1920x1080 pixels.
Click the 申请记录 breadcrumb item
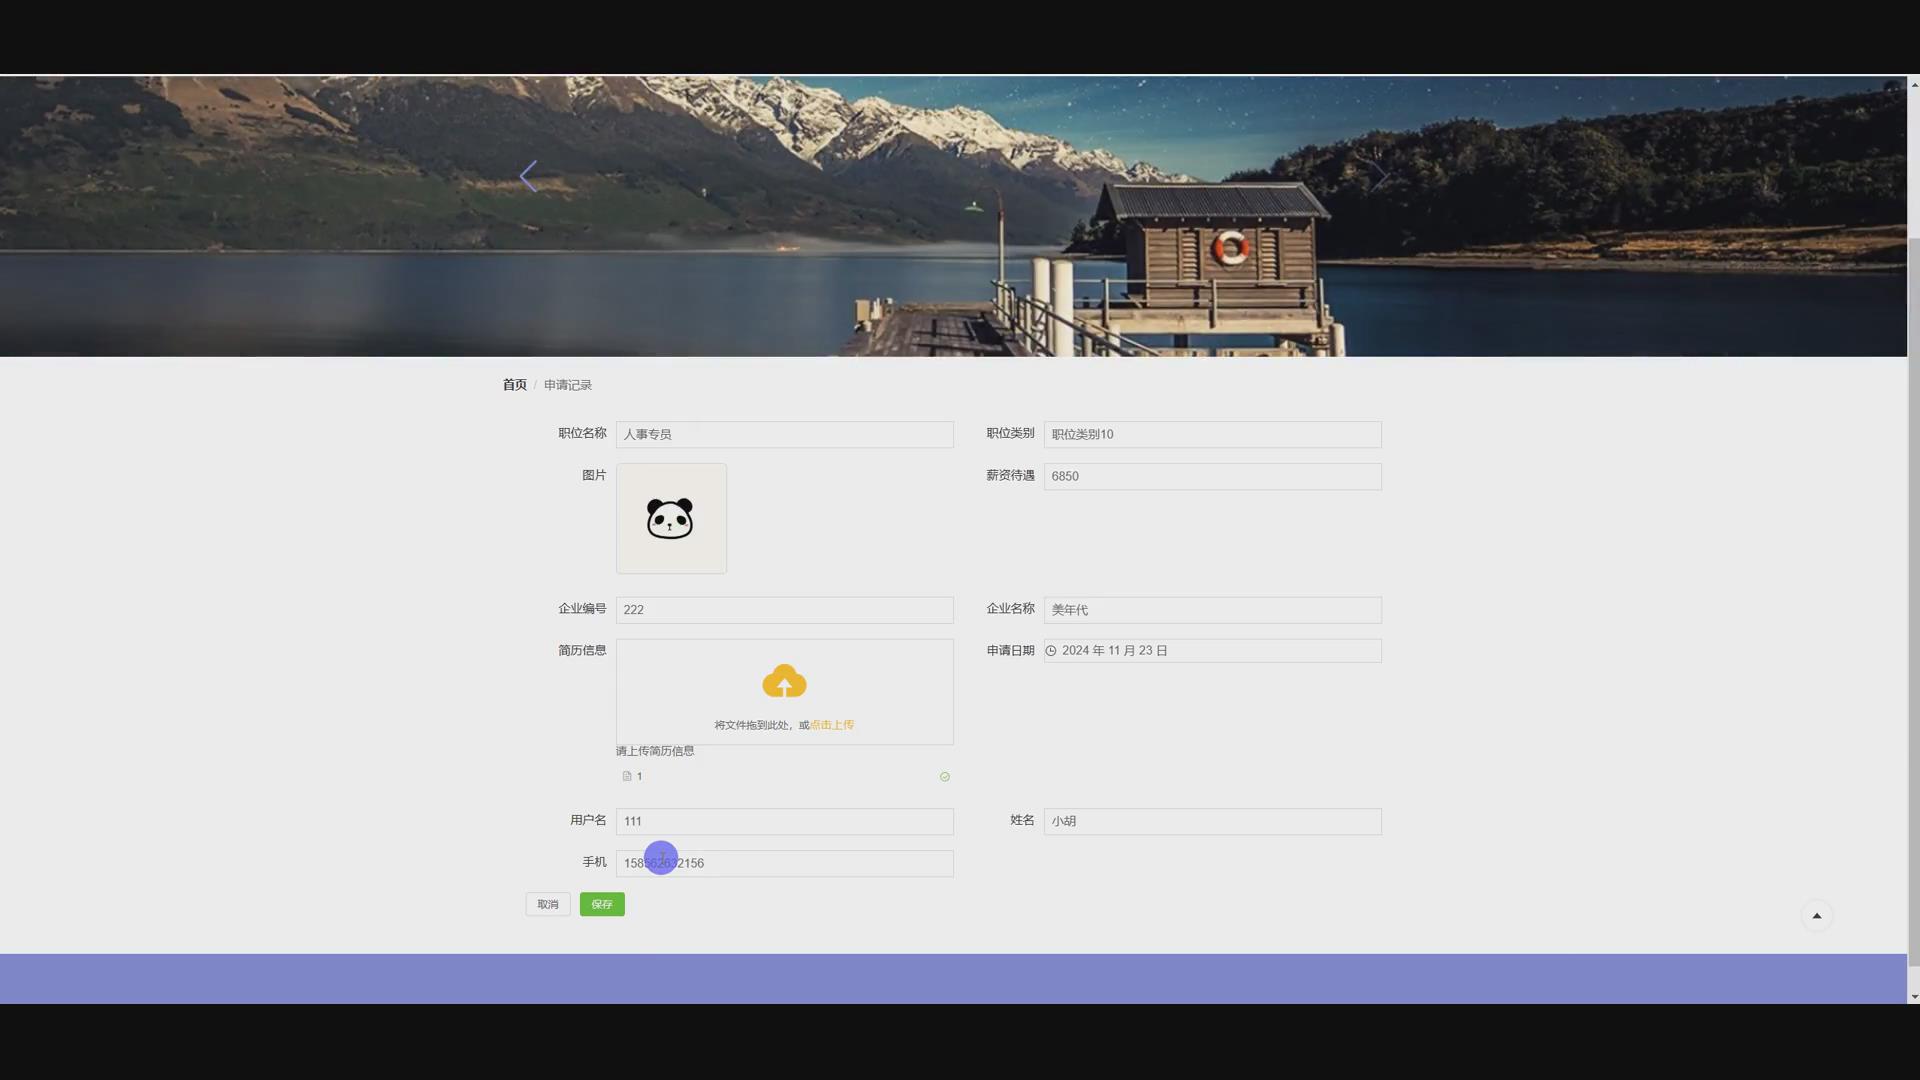coord(568,385)
